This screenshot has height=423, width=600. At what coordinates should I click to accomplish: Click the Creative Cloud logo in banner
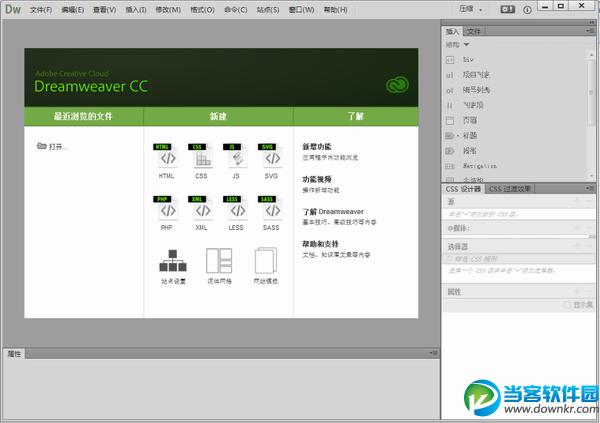tap(397, 85)
